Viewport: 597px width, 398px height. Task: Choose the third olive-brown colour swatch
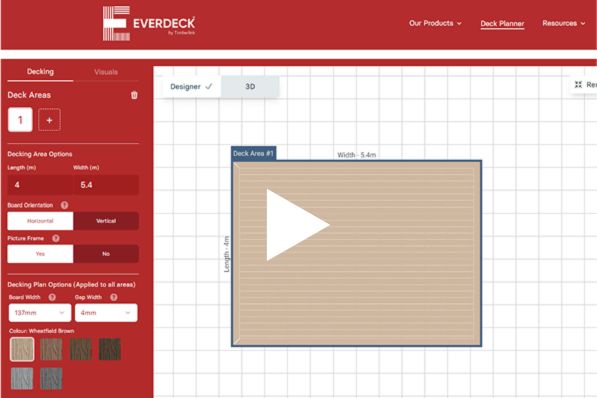tap(81, 349)
